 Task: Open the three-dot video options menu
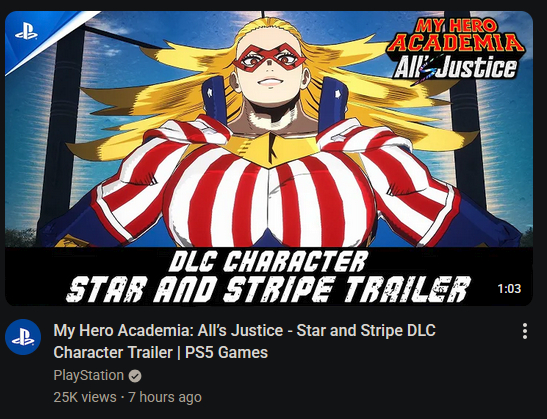coord(525,331)
